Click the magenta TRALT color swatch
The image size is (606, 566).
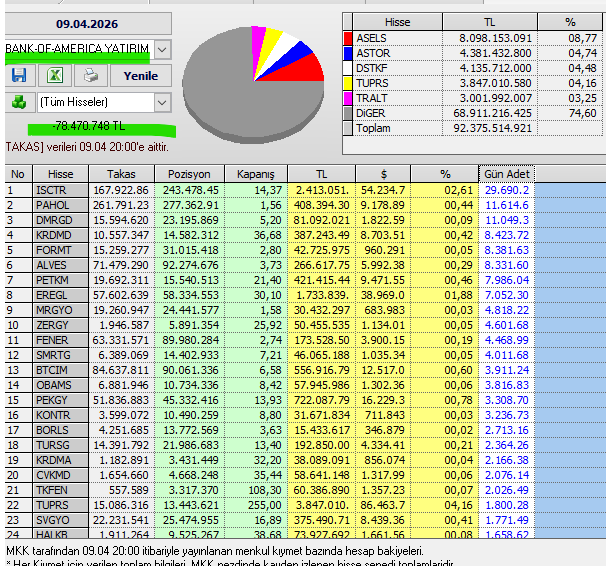point(348,99)
